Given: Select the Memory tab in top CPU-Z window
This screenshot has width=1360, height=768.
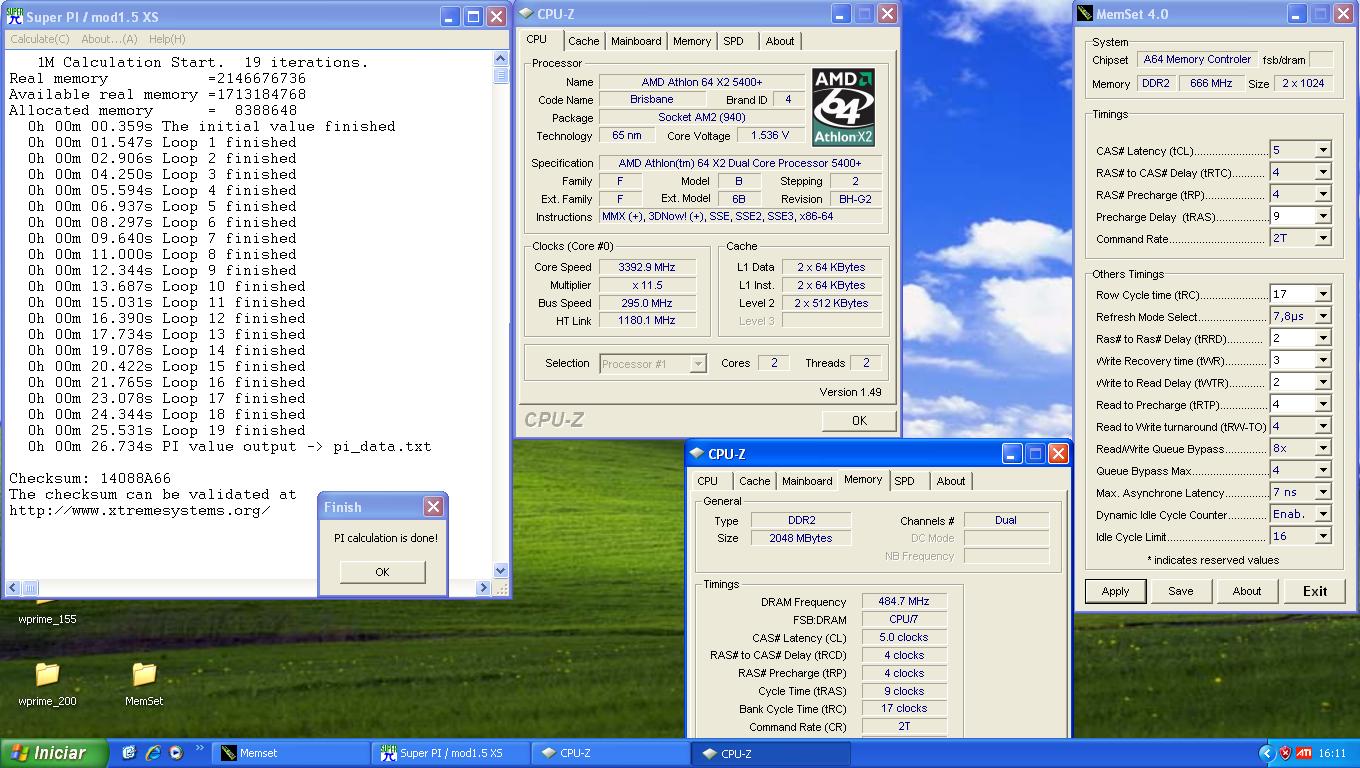Looking at the screenshot, I should (x=692, y=41).
